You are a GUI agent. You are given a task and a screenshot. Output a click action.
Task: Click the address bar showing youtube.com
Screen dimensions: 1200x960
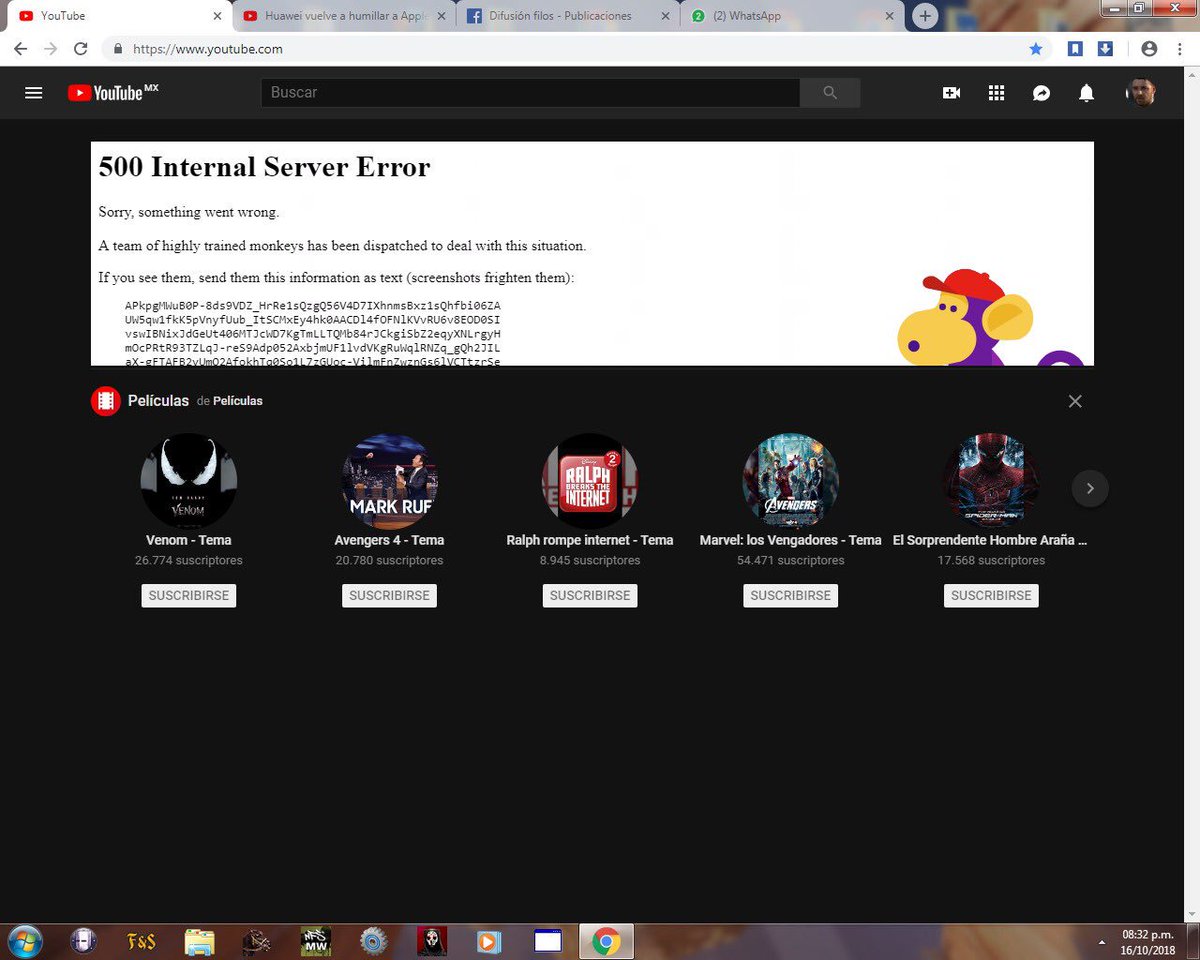pyautogui.click(x=570, y=48)
